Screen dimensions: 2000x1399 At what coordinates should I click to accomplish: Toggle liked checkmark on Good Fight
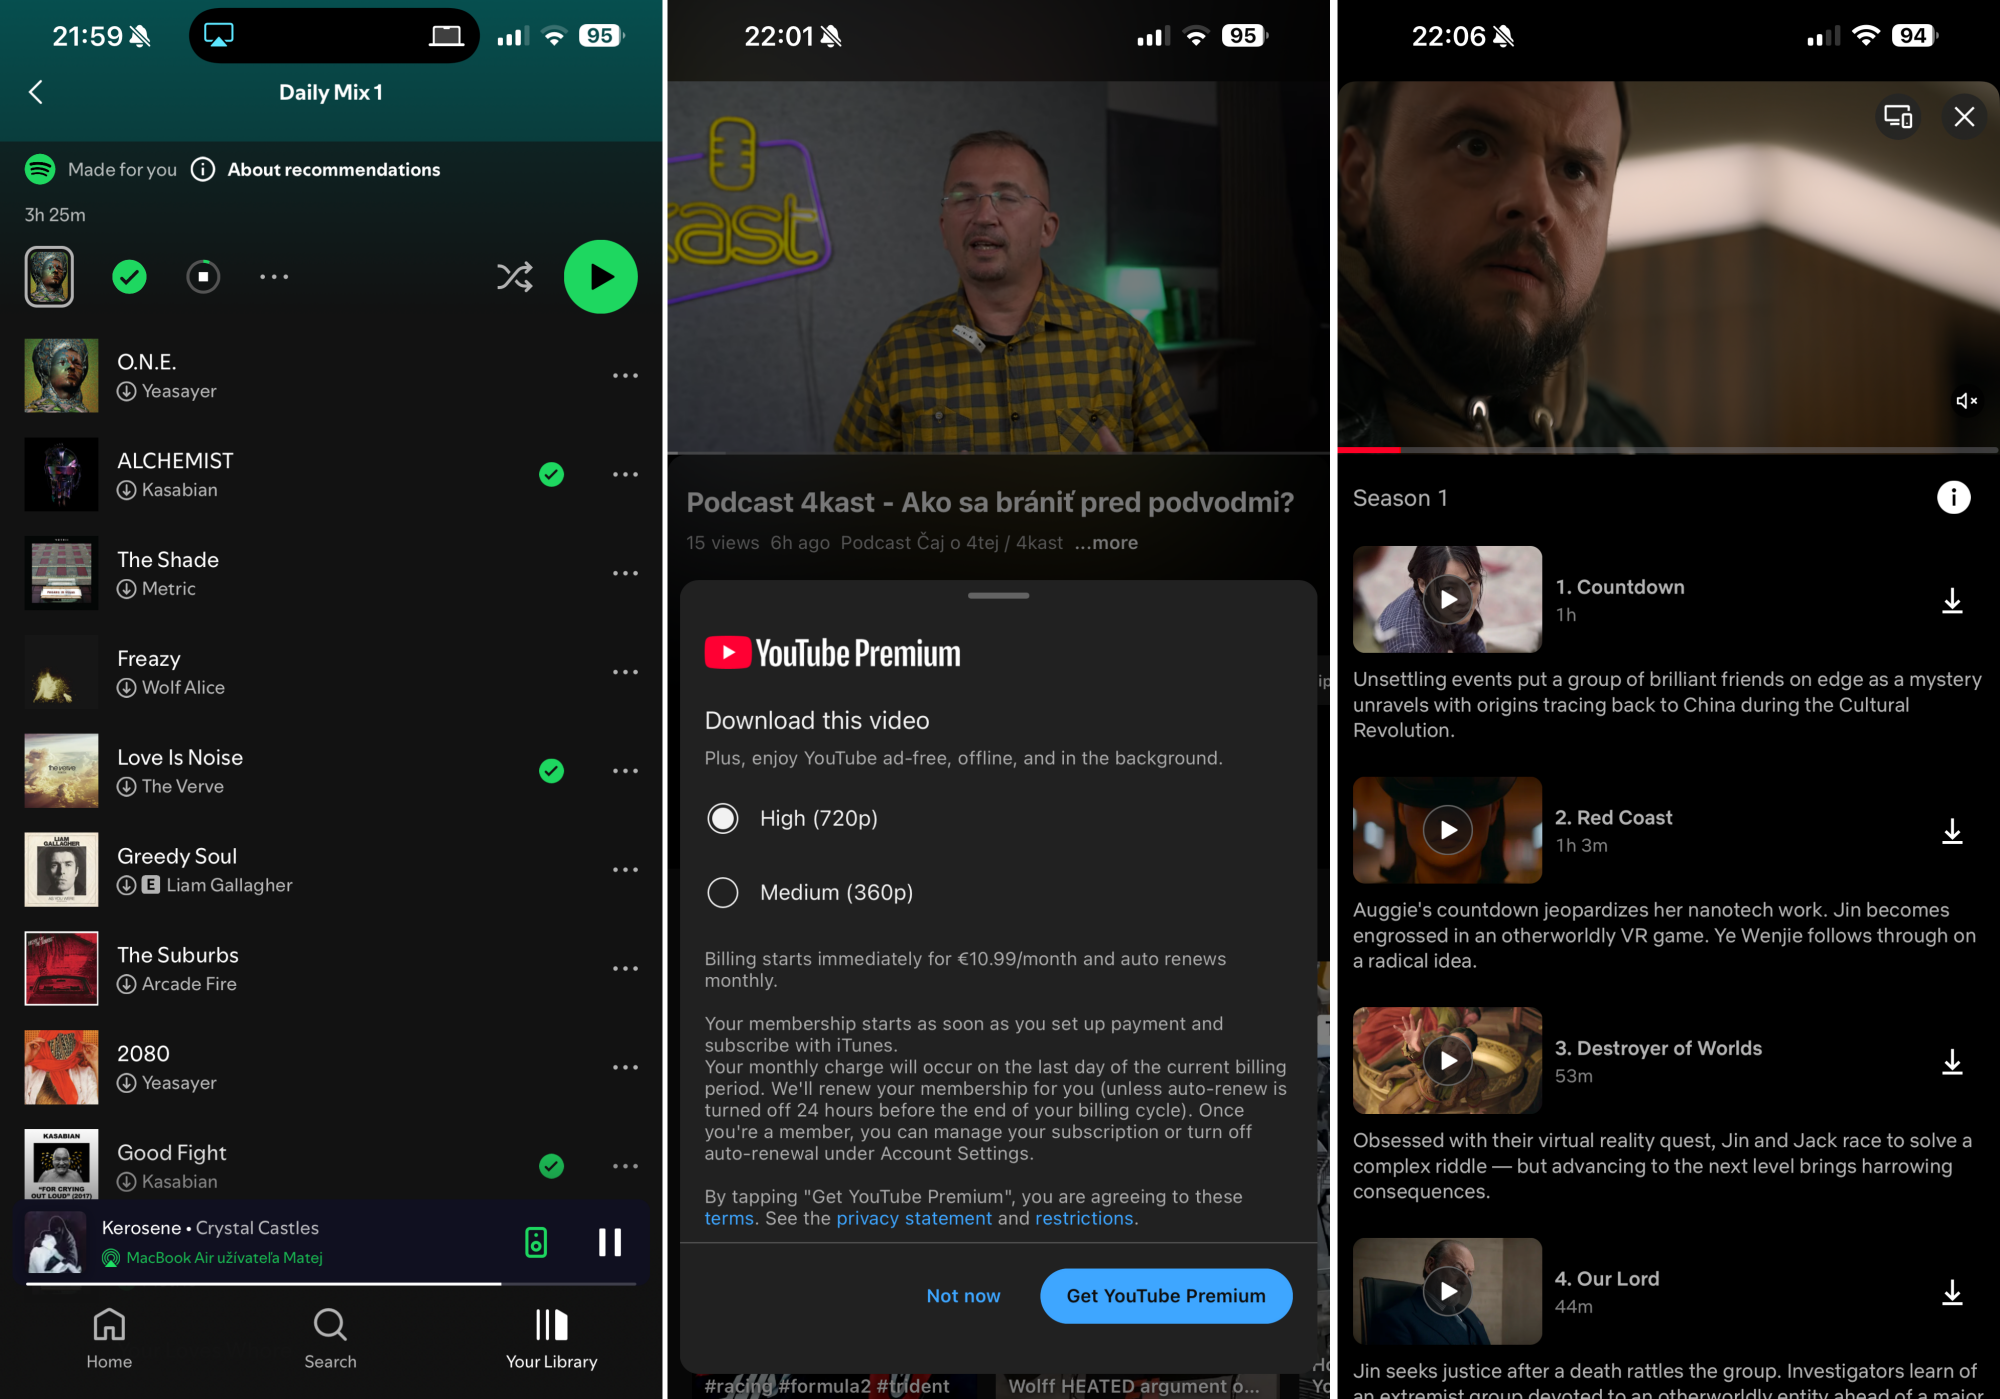coord(551,1166)
